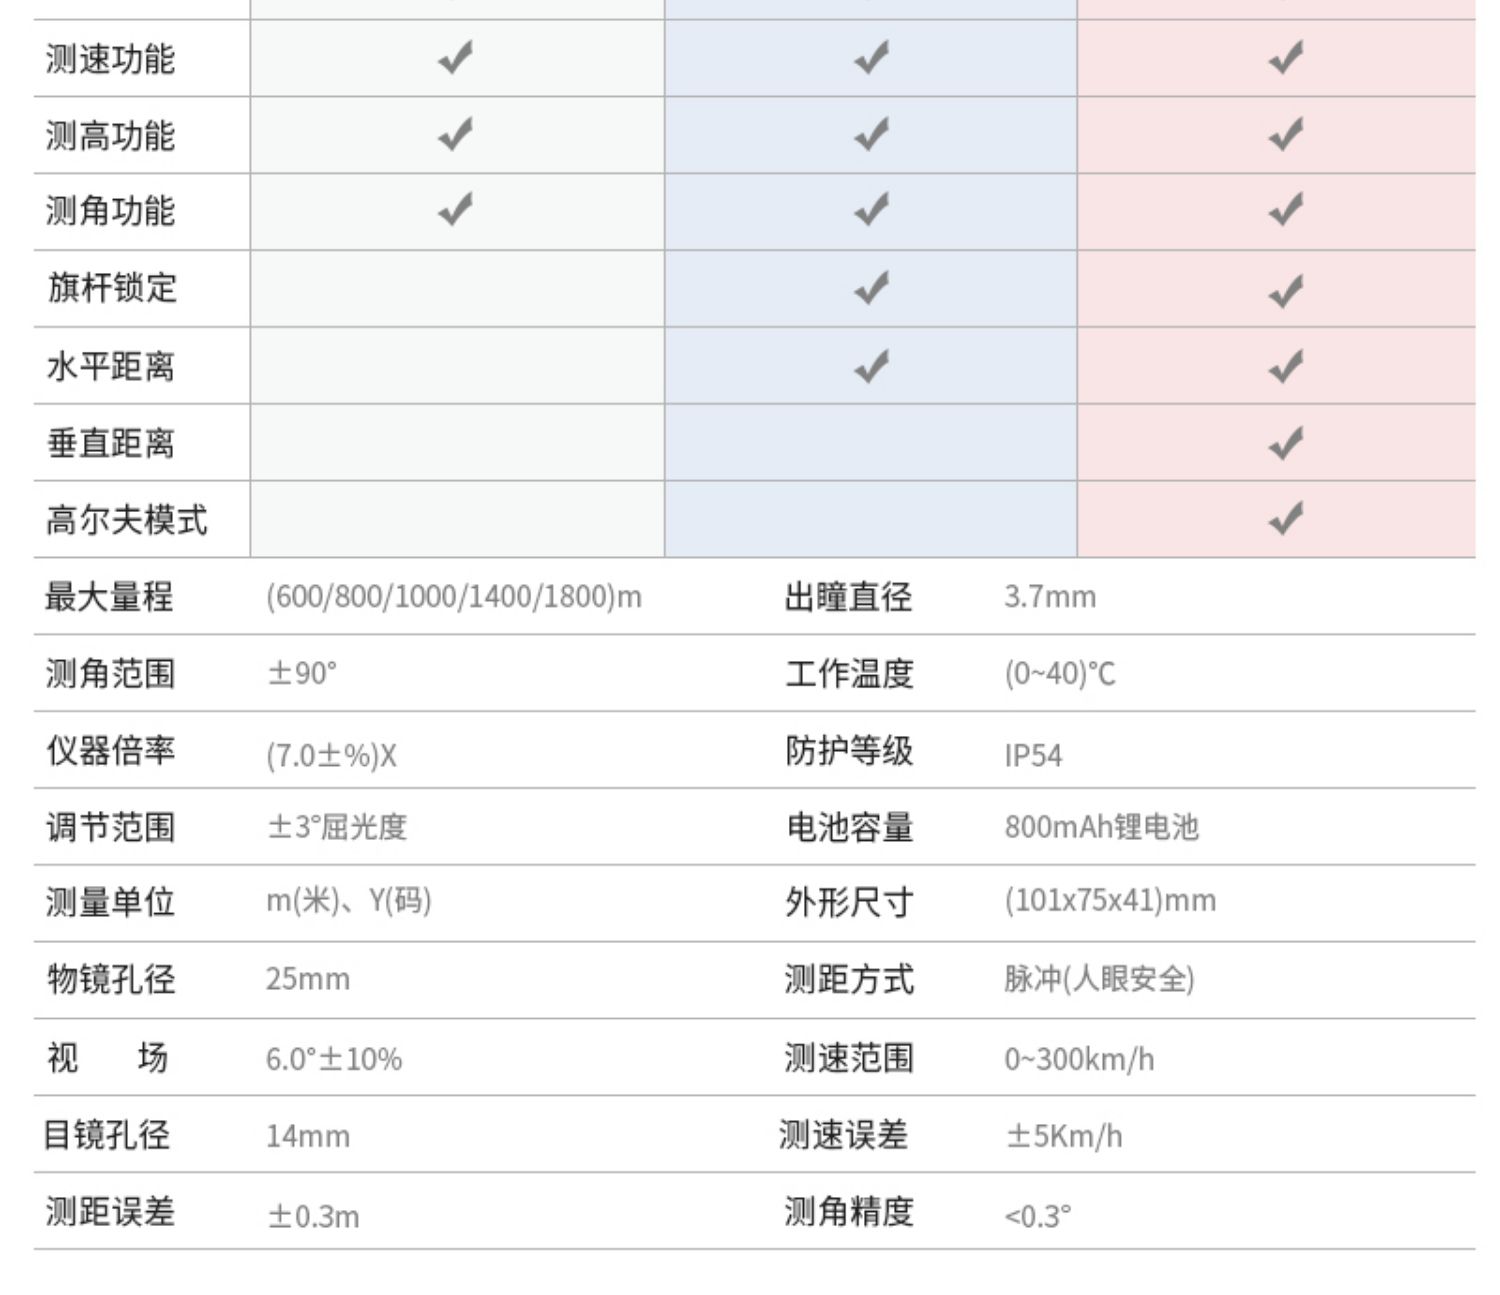Click the 测距误差 ±0.3m value
The width and height of the screenshot is (1500, 1295).
click(313, 1216)
